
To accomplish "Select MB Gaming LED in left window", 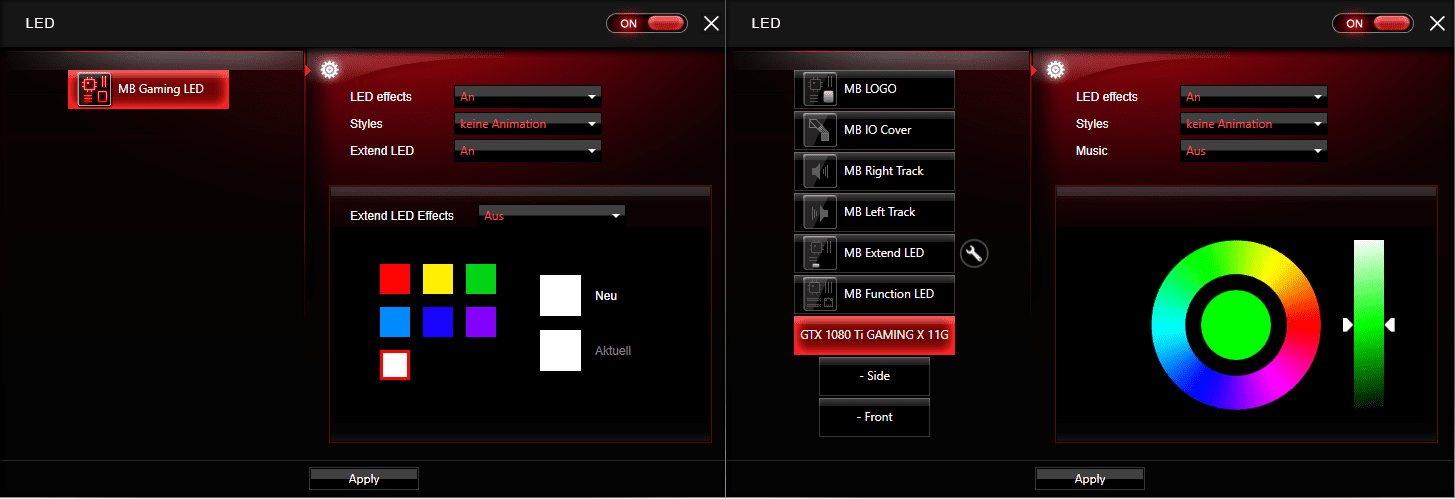I will 148,89.
